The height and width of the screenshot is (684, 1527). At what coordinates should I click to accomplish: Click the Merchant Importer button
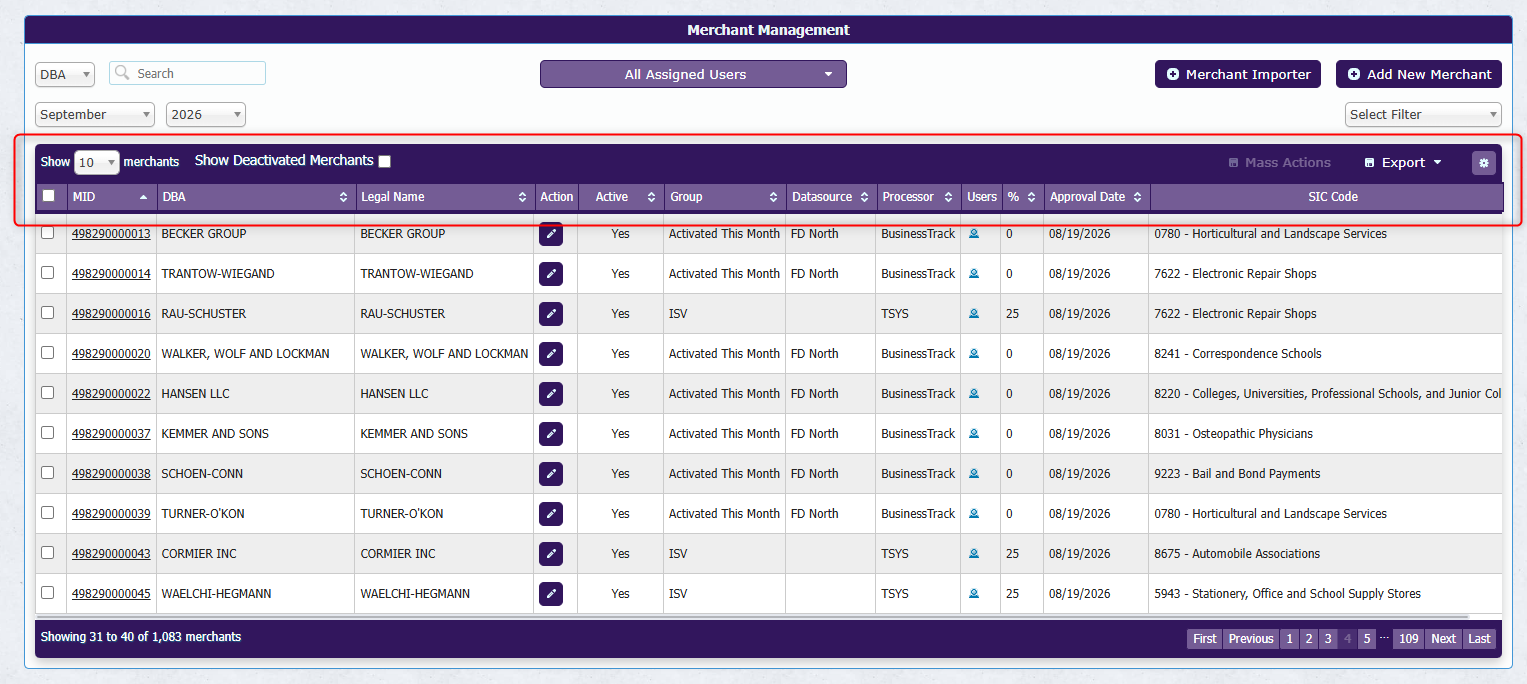[x=1238, y=74]
